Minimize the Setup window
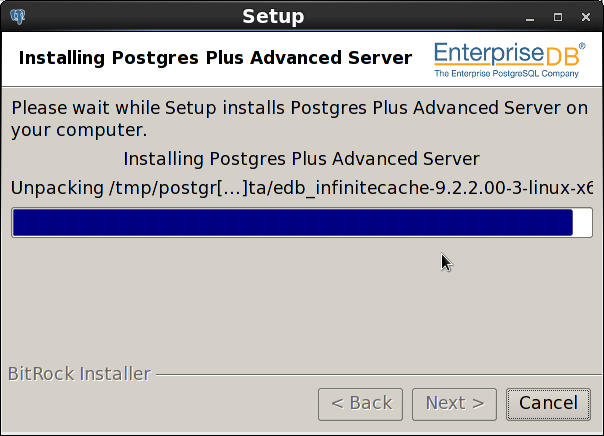This screenshot has height=436, width=604. point(530,18)
